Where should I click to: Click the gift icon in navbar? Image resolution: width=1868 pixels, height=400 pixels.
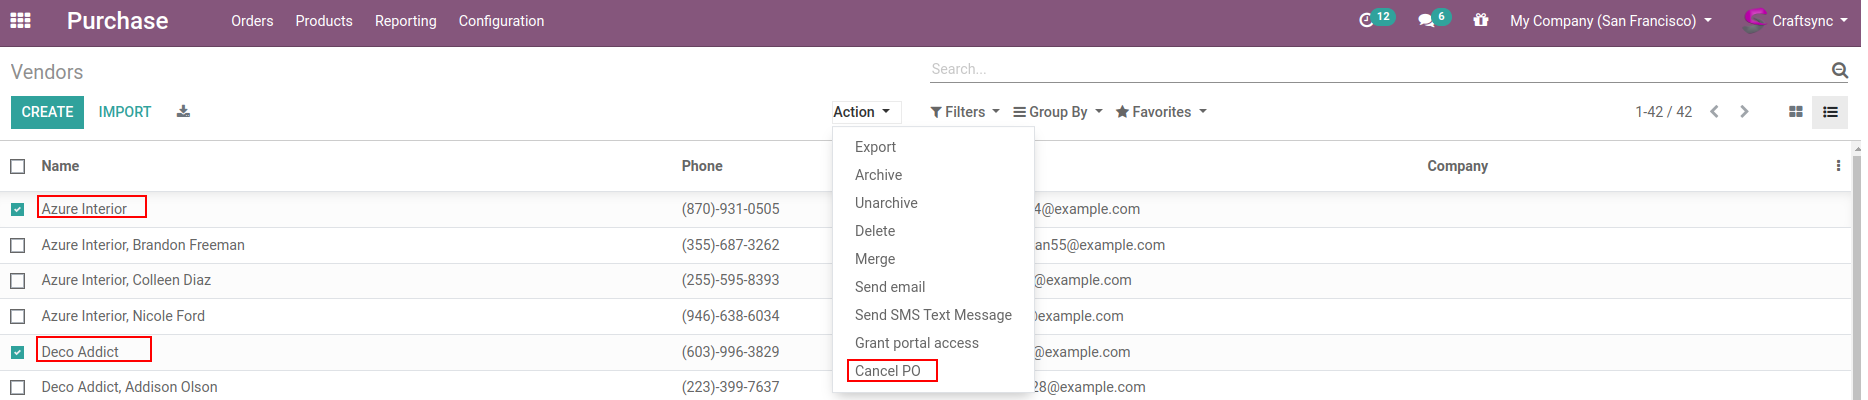(x=1481, y=21)
